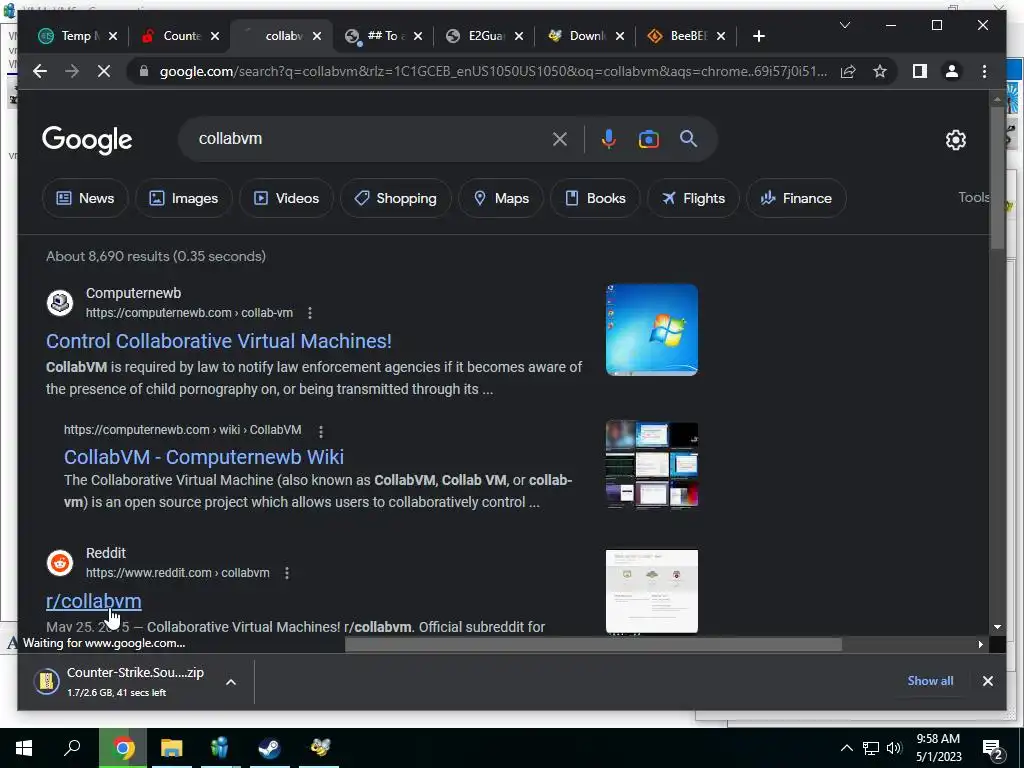
Task: Click the horizontal page scrollbar
Action: (x=593, y=645)
